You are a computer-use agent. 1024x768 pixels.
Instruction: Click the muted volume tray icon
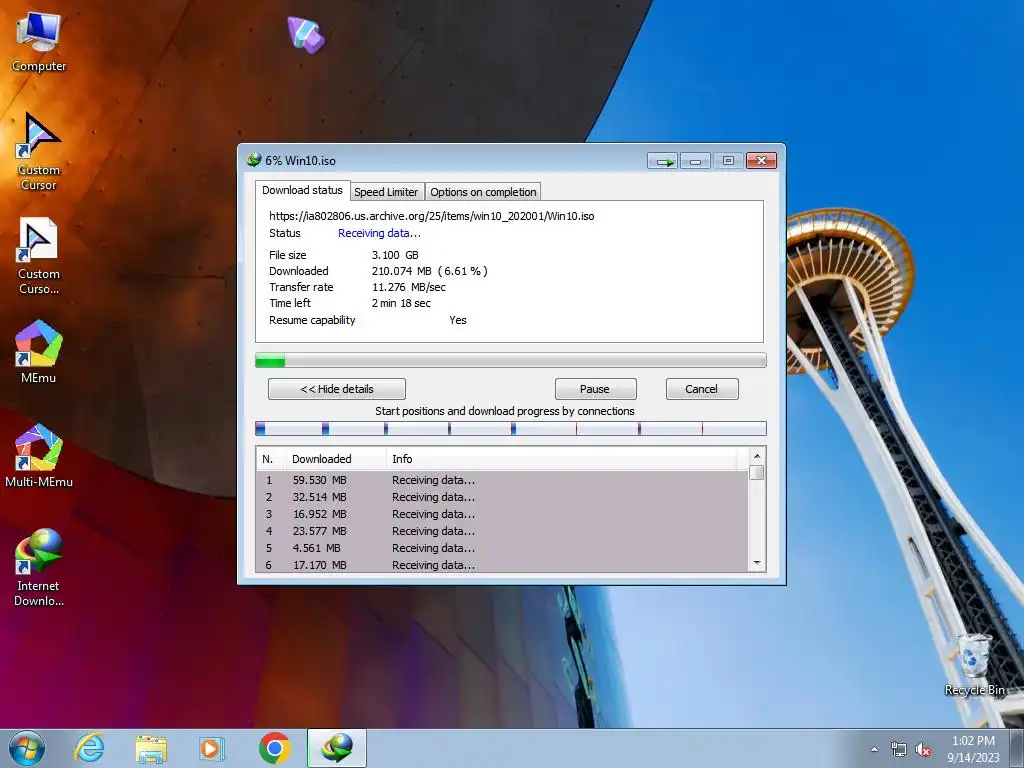tap(923, 750)
